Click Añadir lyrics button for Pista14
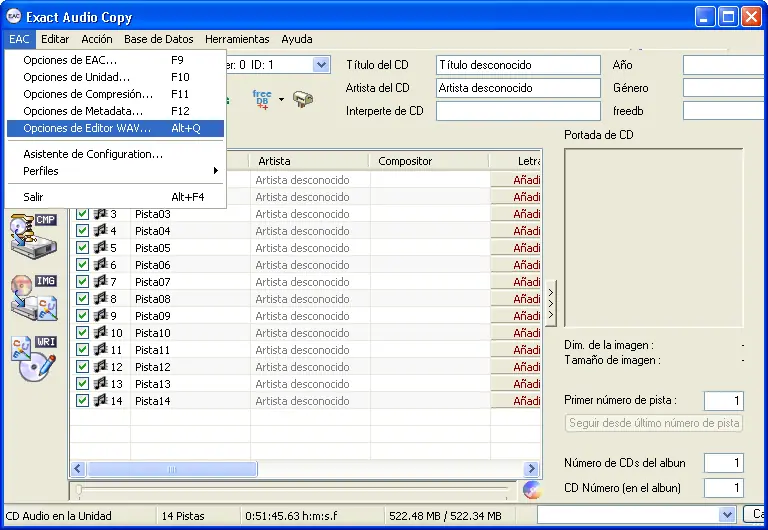The image size is (768, 530). click(x=516, y=401)
